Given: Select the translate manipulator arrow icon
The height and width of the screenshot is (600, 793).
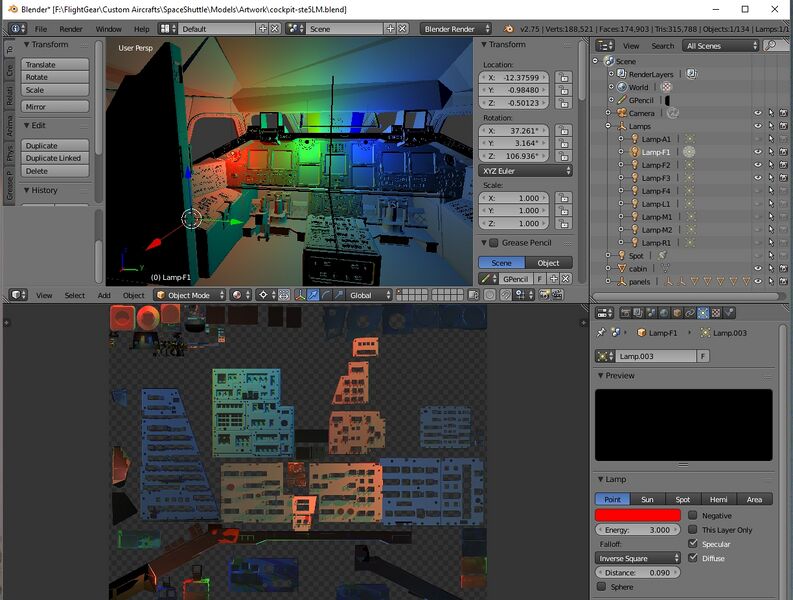Looking at the screenshot, I should (x=314, y=295).
